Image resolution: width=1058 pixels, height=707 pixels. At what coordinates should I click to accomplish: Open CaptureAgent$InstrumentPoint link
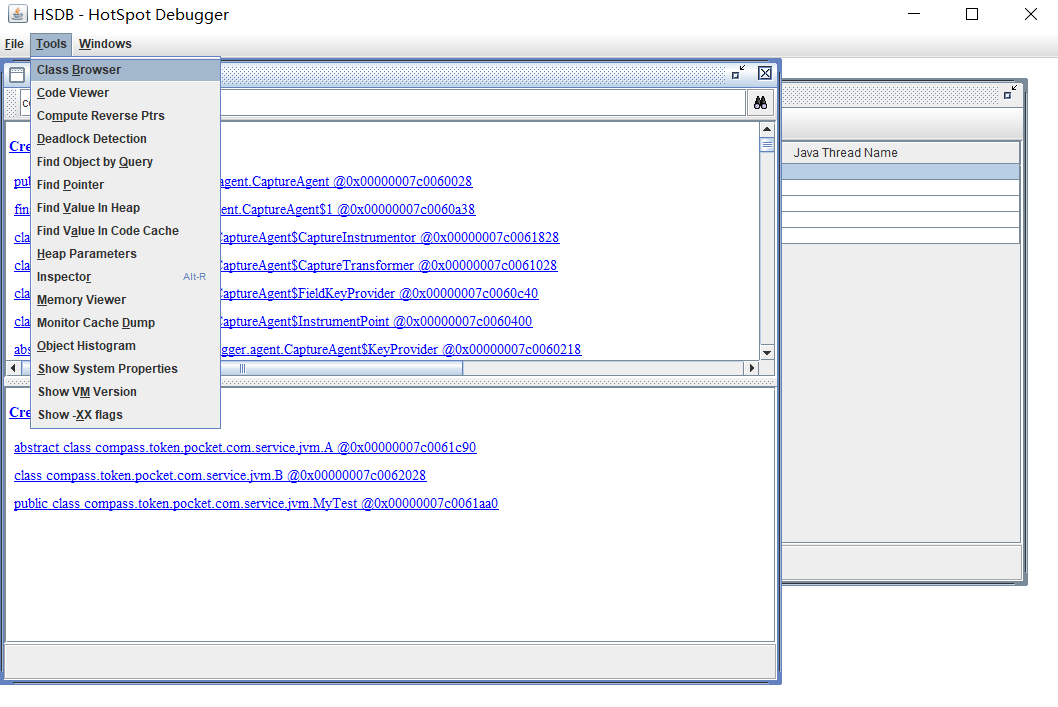377,321
